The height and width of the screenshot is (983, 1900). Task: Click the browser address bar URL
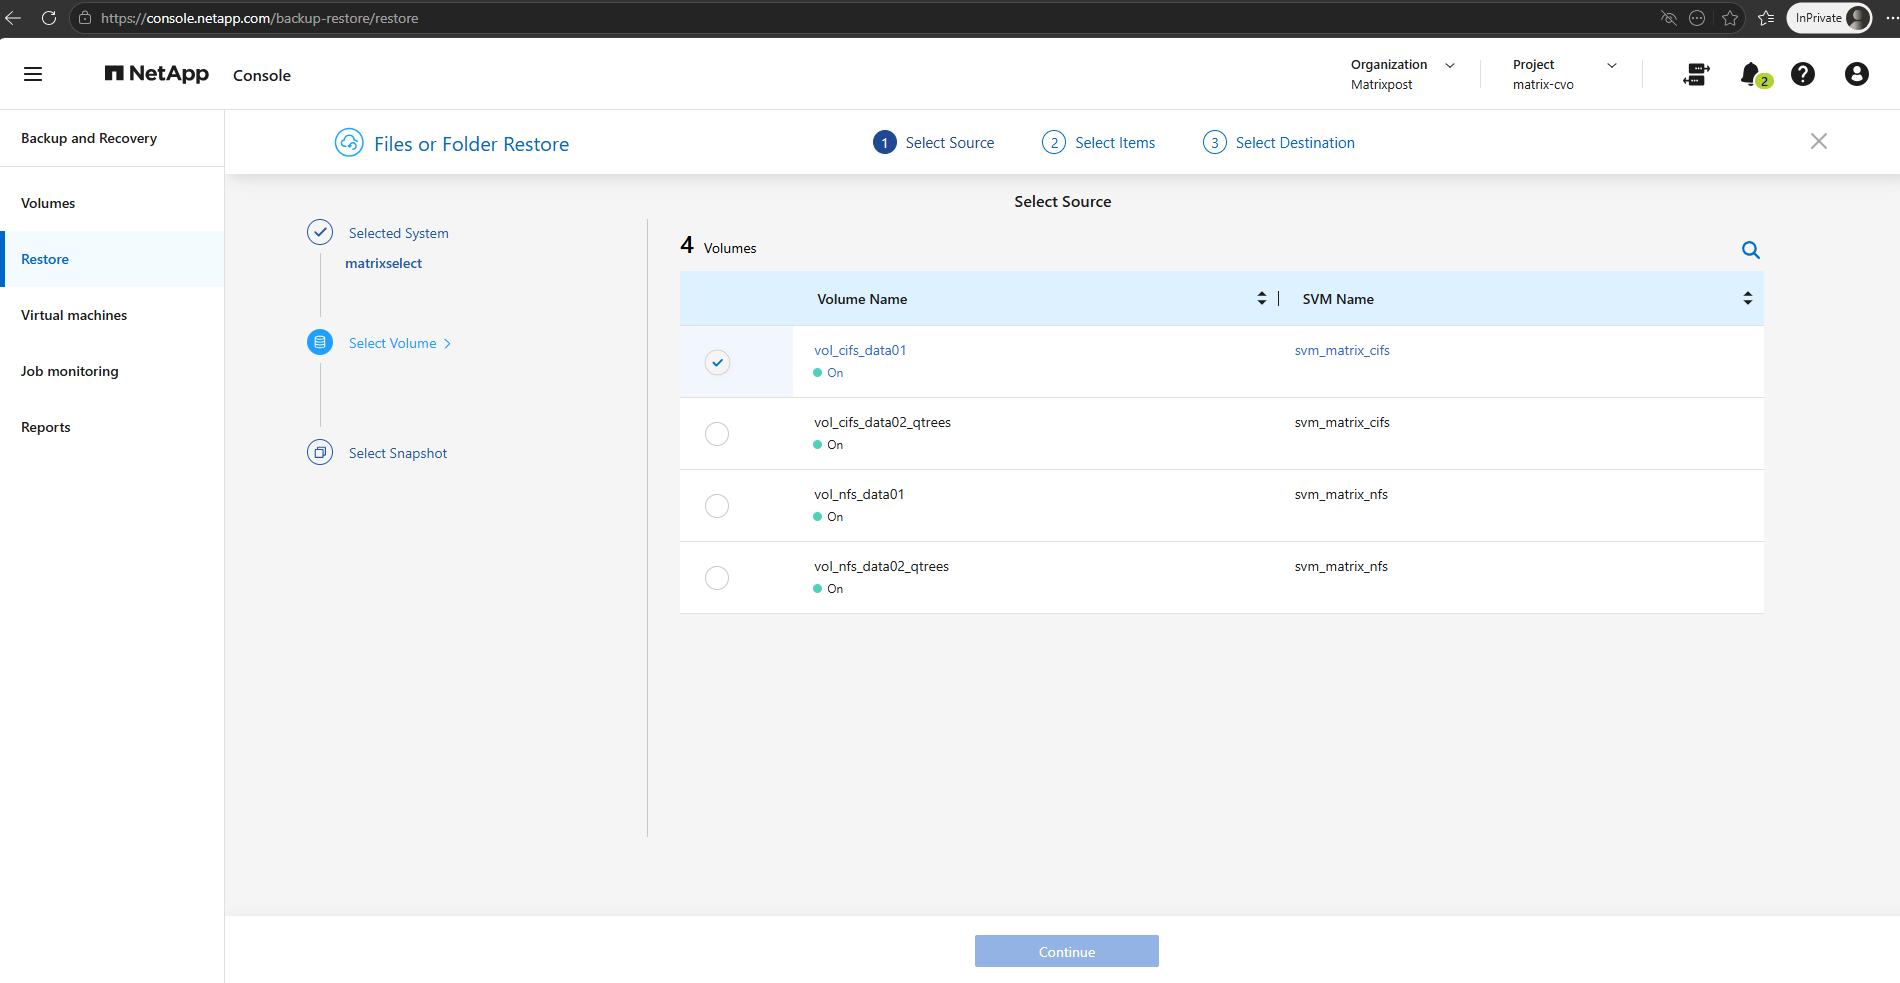[260, 18]
